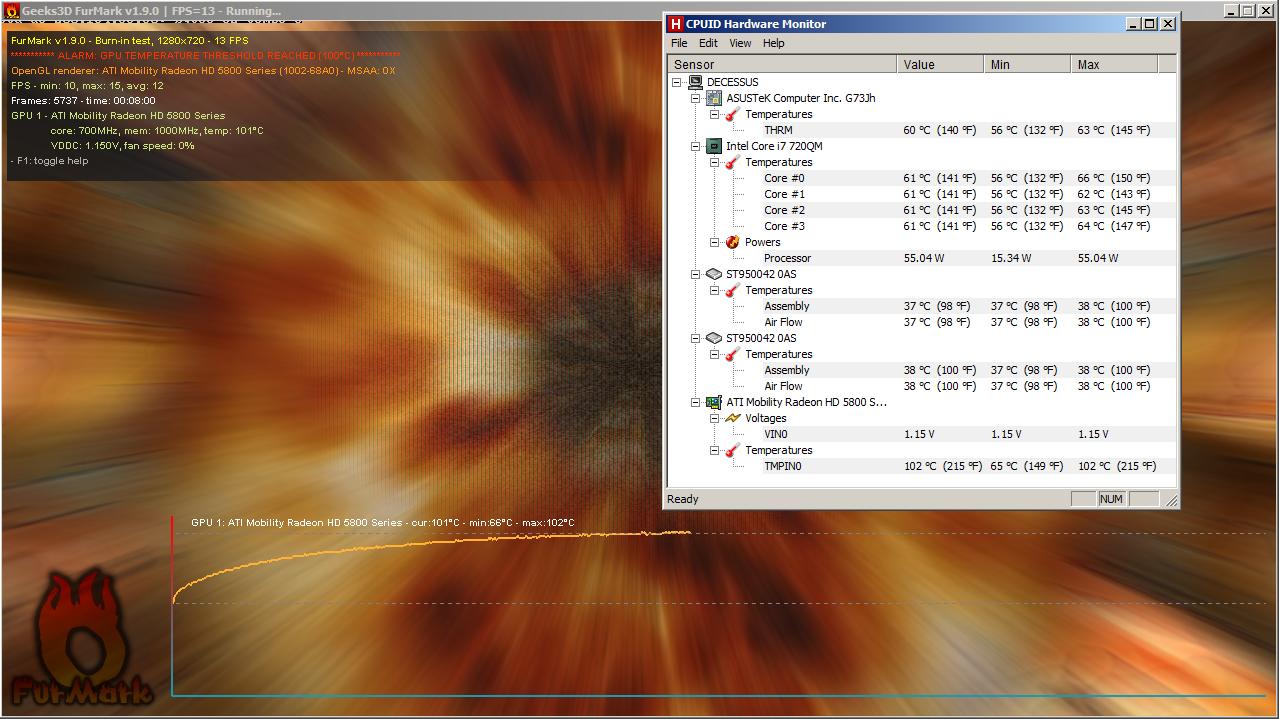Collapse the ASUSTeK Computer Inc. G73Jh node
The width and height of the screenshot is (1279, 719).
tap(696, 98)
